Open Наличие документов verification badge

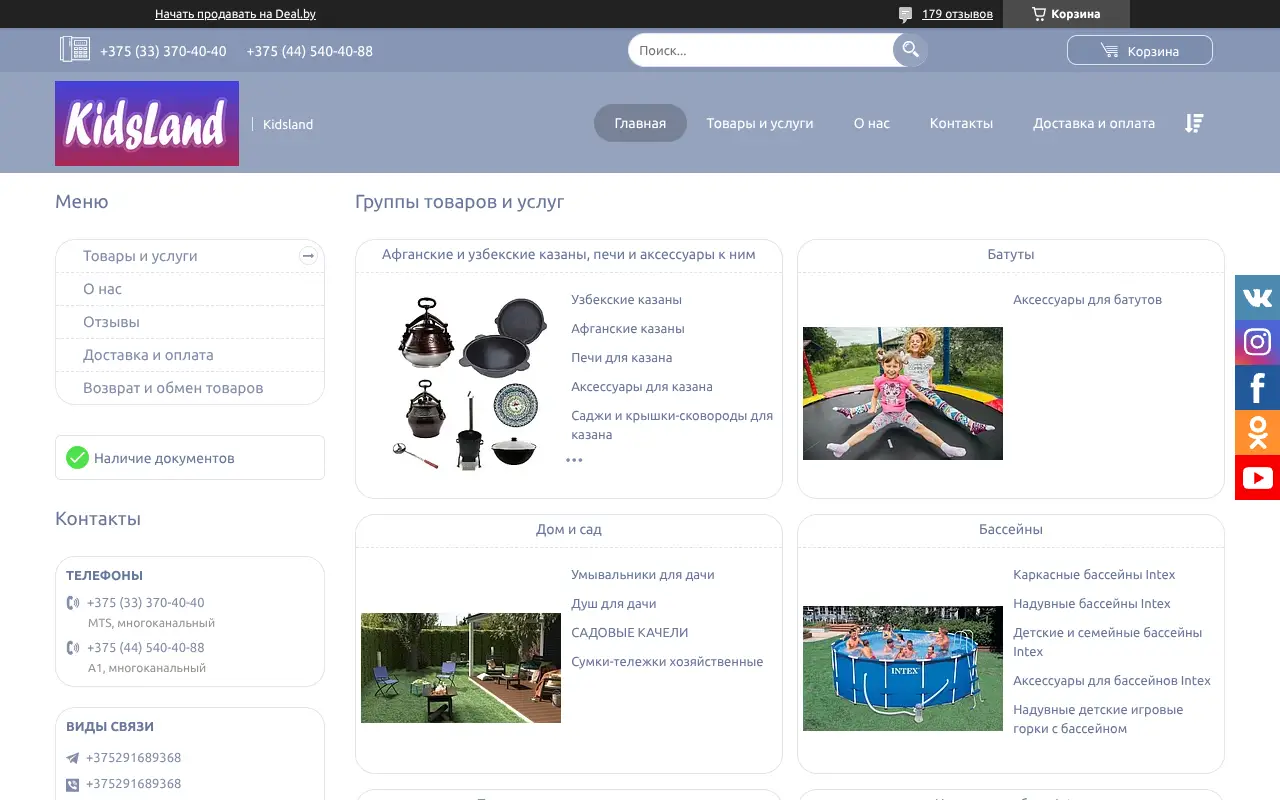(164, 458)
